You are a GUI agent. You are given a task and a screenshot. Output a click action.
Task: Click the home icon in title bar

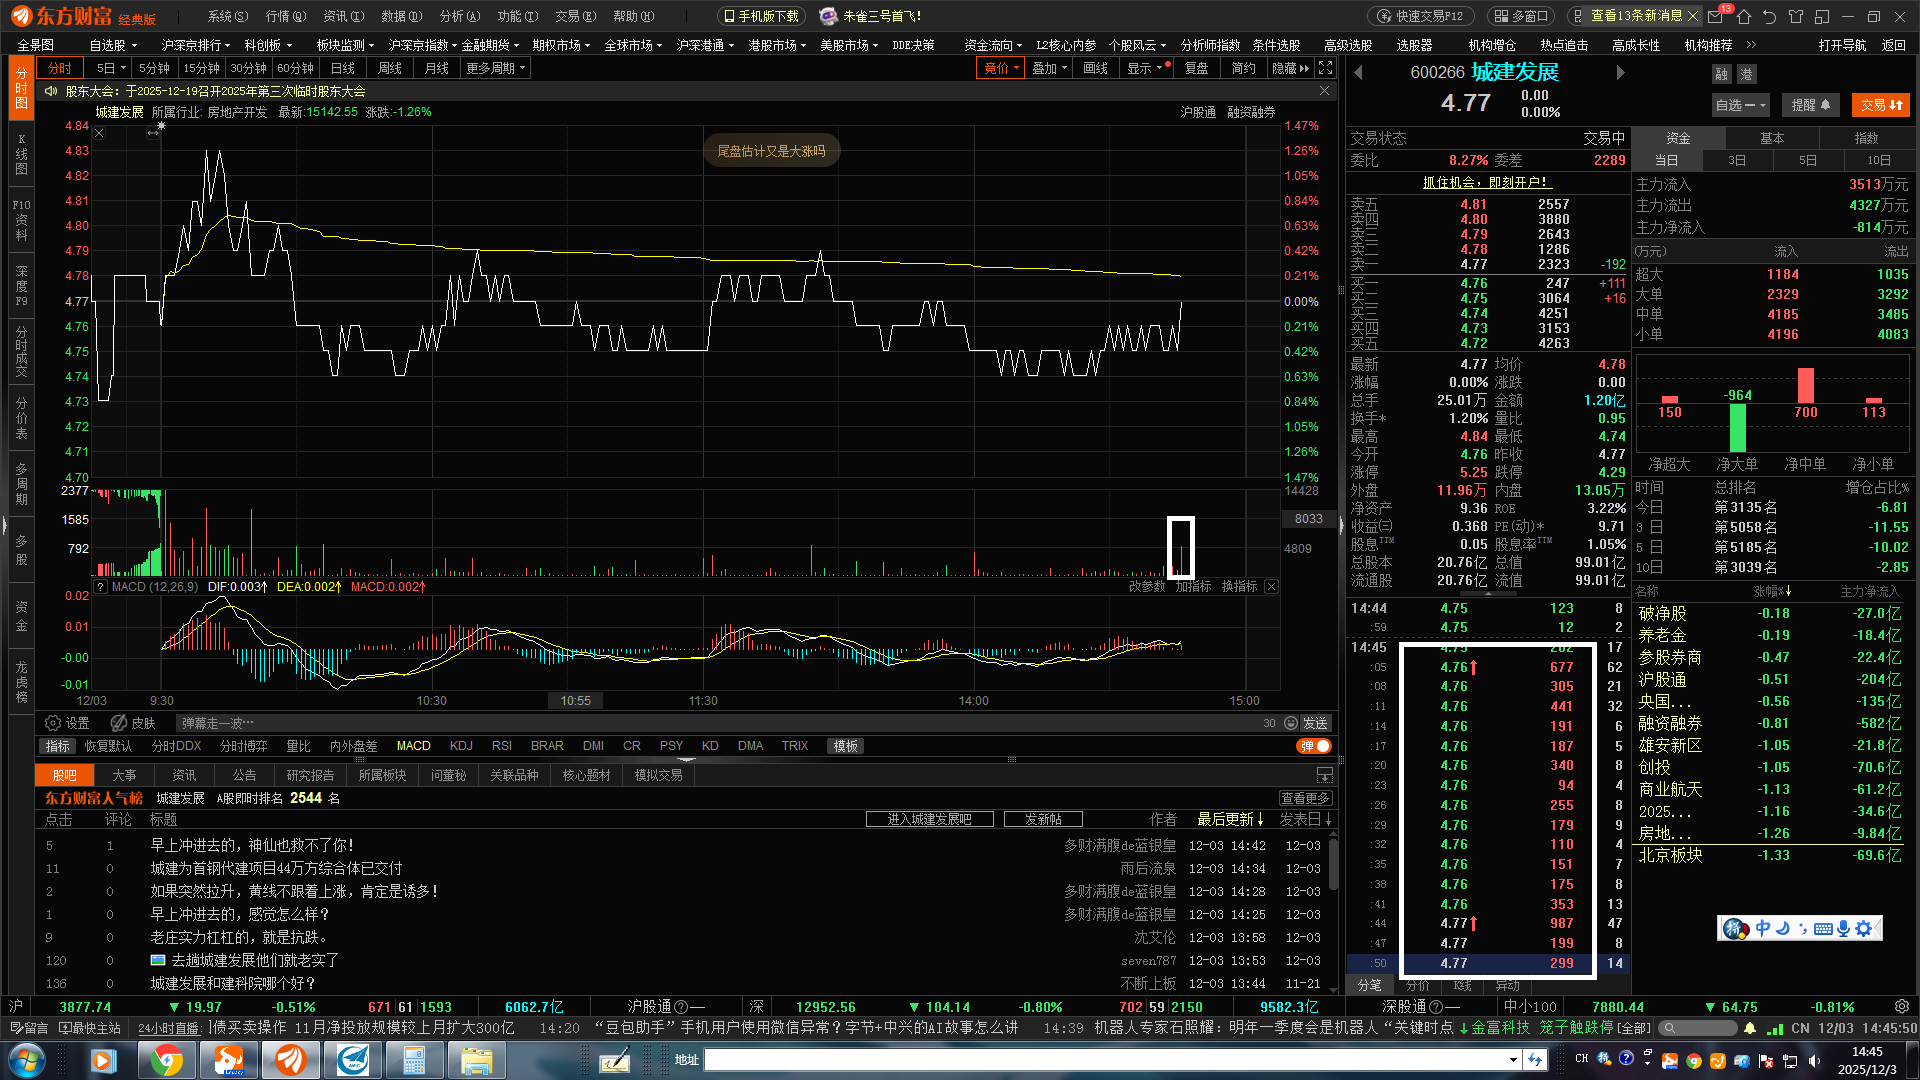point(1744,17)
